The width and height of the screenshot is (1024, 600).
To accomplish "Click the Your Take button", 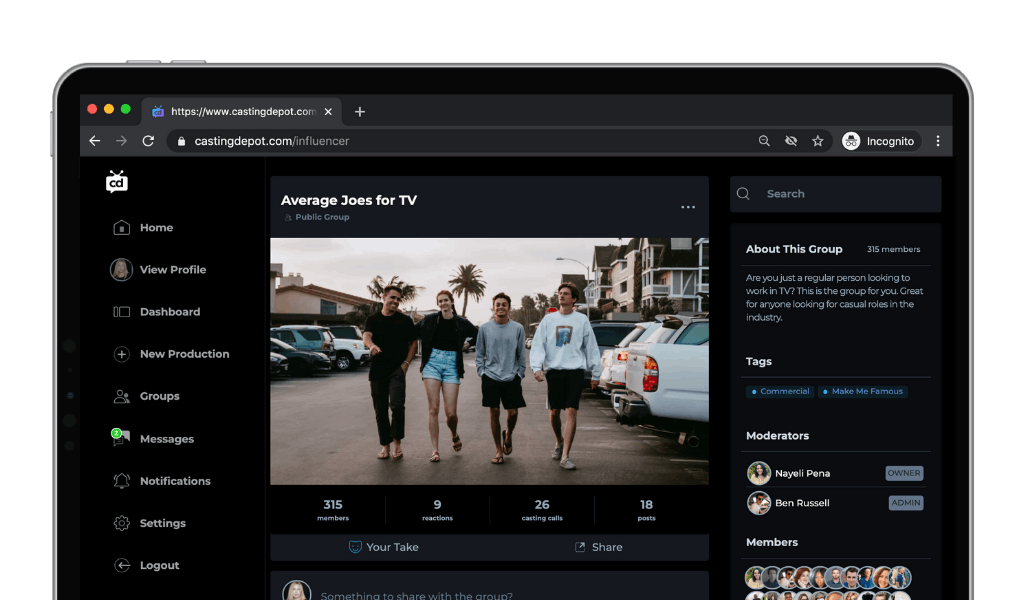I will (x=383, y=547).
